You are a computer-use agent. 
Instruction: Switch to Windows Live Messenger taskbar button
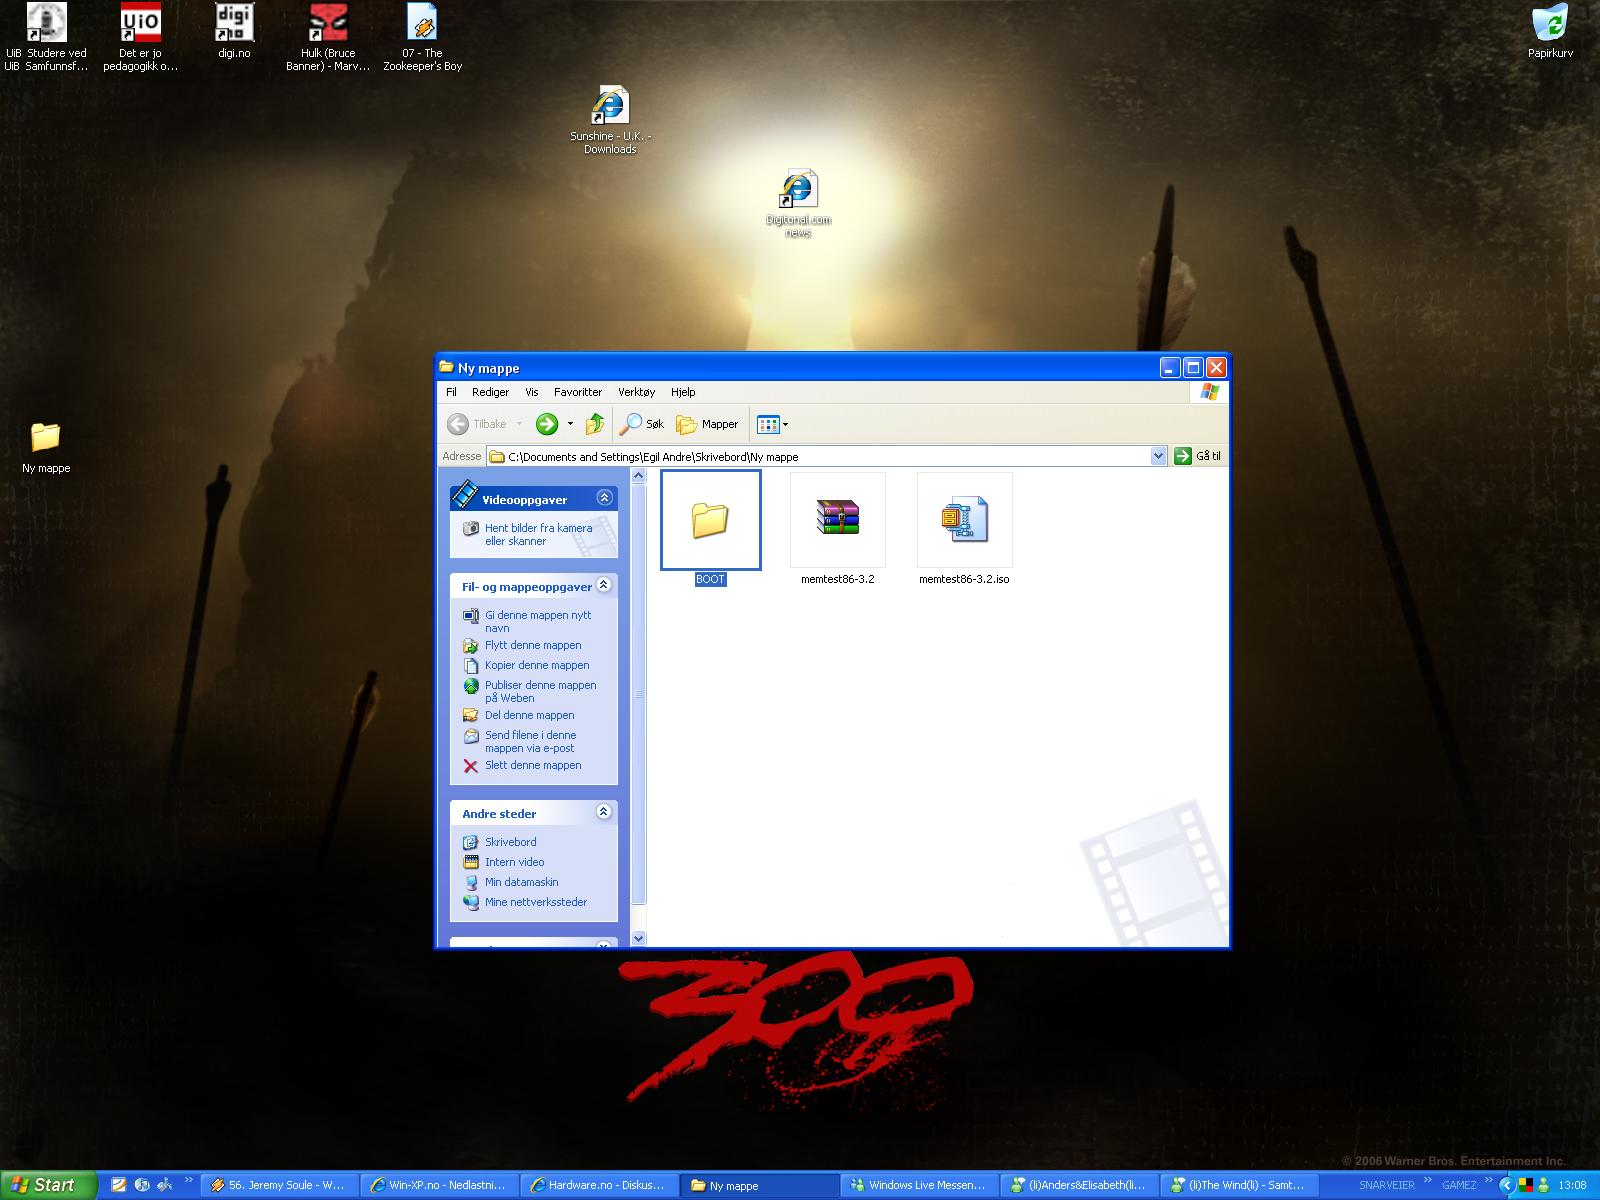pos(918,1185)
